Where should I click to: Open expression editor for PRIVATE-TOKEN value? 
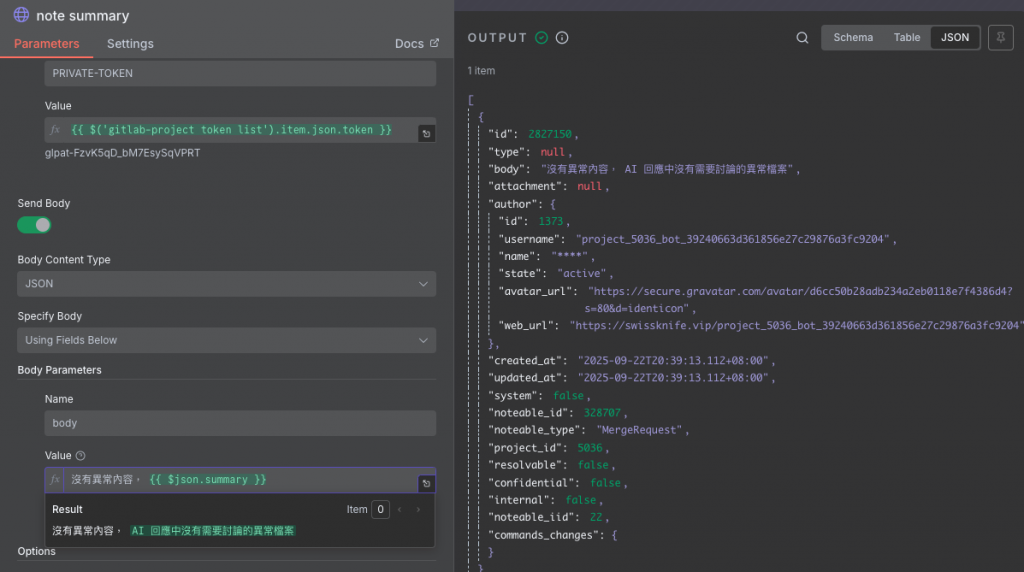coord(426,133)
